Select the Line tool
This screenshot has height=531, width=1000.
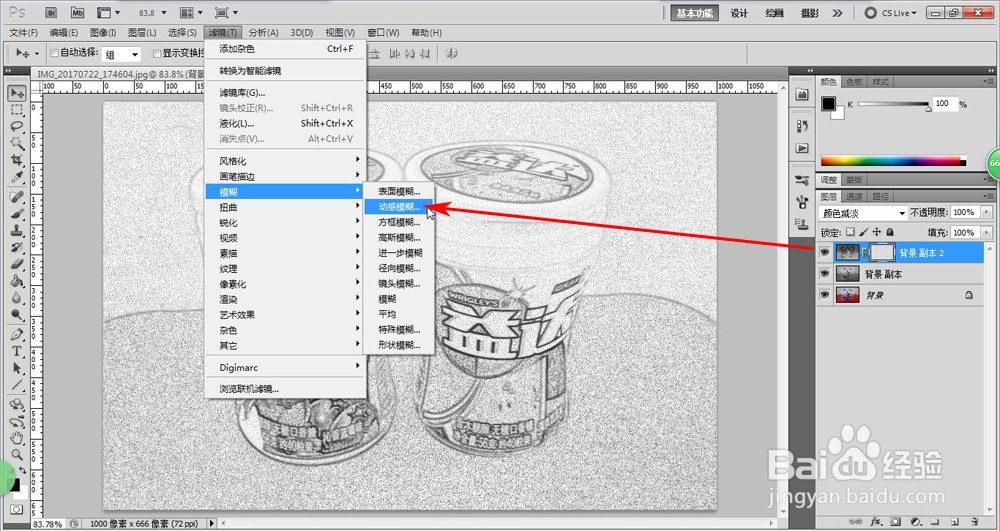pyautogui.click(x=17, y=384)
